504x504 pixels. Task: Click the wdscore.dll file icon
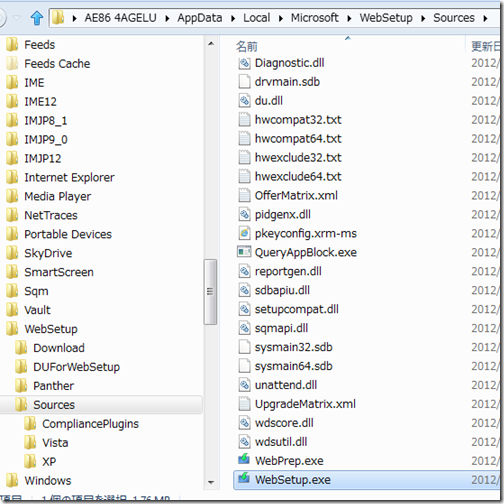[244, 423]
